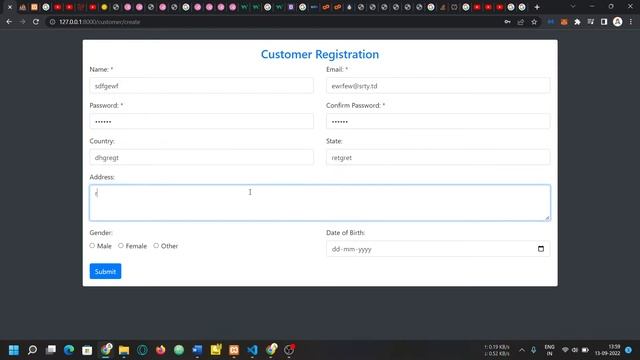Open the notification count badge
Image resolution: width=640 pixels, height=360 pixels.
pos(629,350)
